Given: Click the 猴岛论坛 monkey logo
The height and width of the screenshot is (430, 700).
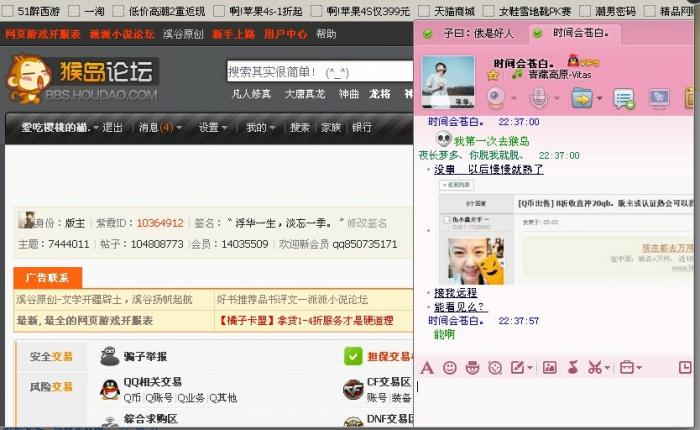Looking at the screenshot, I should pyautogui.click(x=82, y=79).
